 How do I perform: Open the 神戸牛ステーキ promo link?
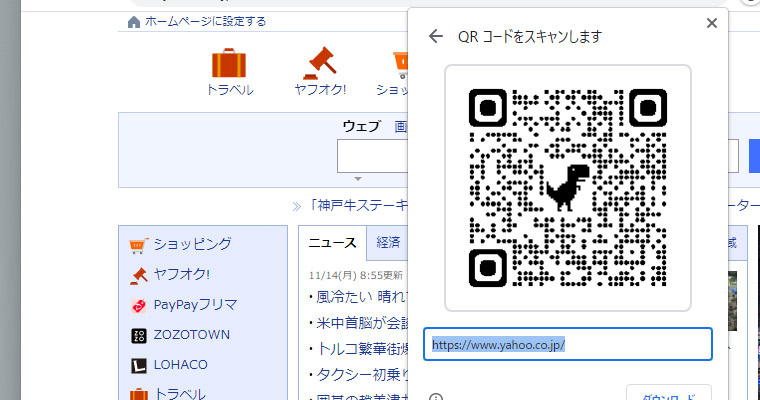359,206
